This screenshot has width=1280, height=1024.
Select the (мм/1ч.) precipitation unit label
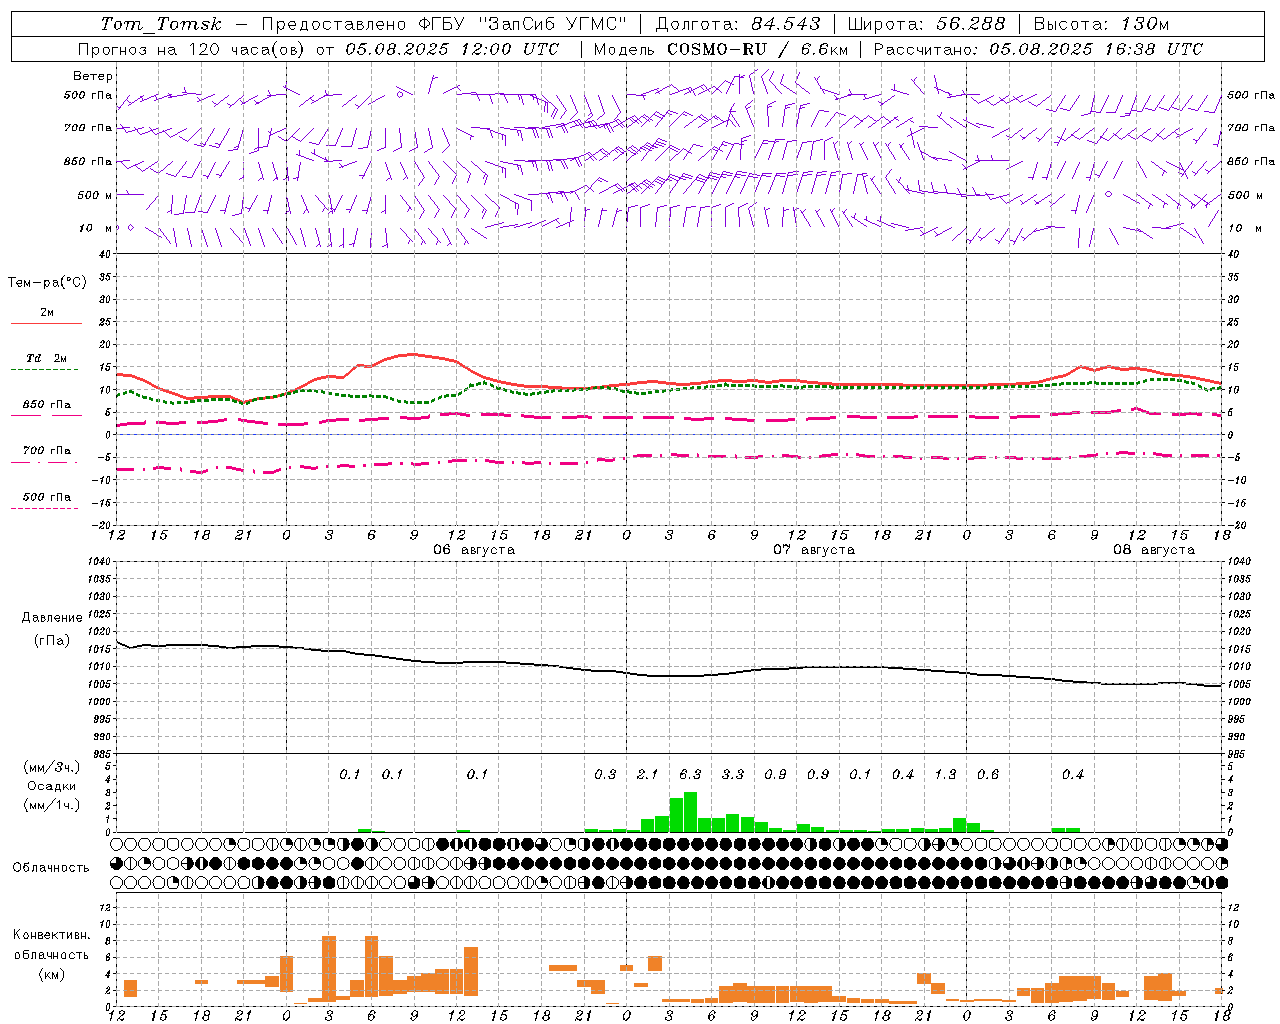(x=52, y=805)
